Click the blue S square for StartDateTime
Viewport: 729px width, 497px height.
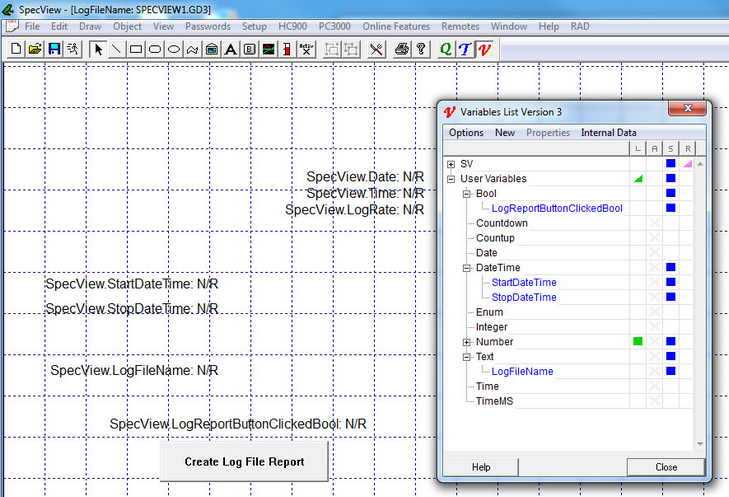point(670,282)
